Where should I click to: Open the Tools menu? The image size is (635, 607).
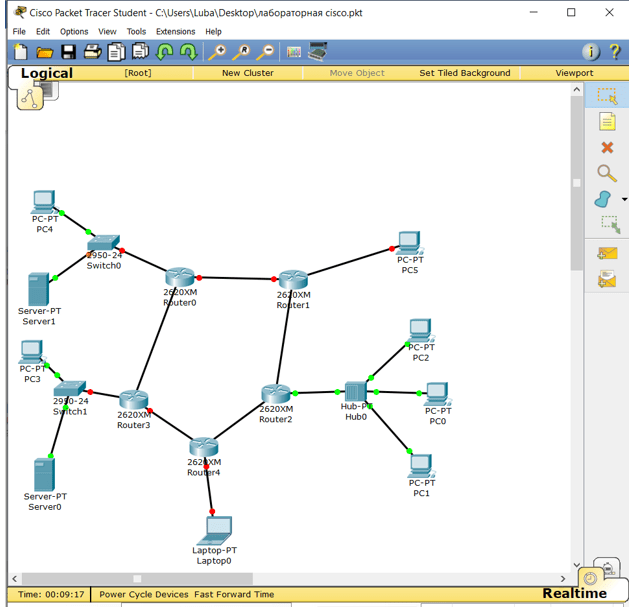click(x=136, y=32)
